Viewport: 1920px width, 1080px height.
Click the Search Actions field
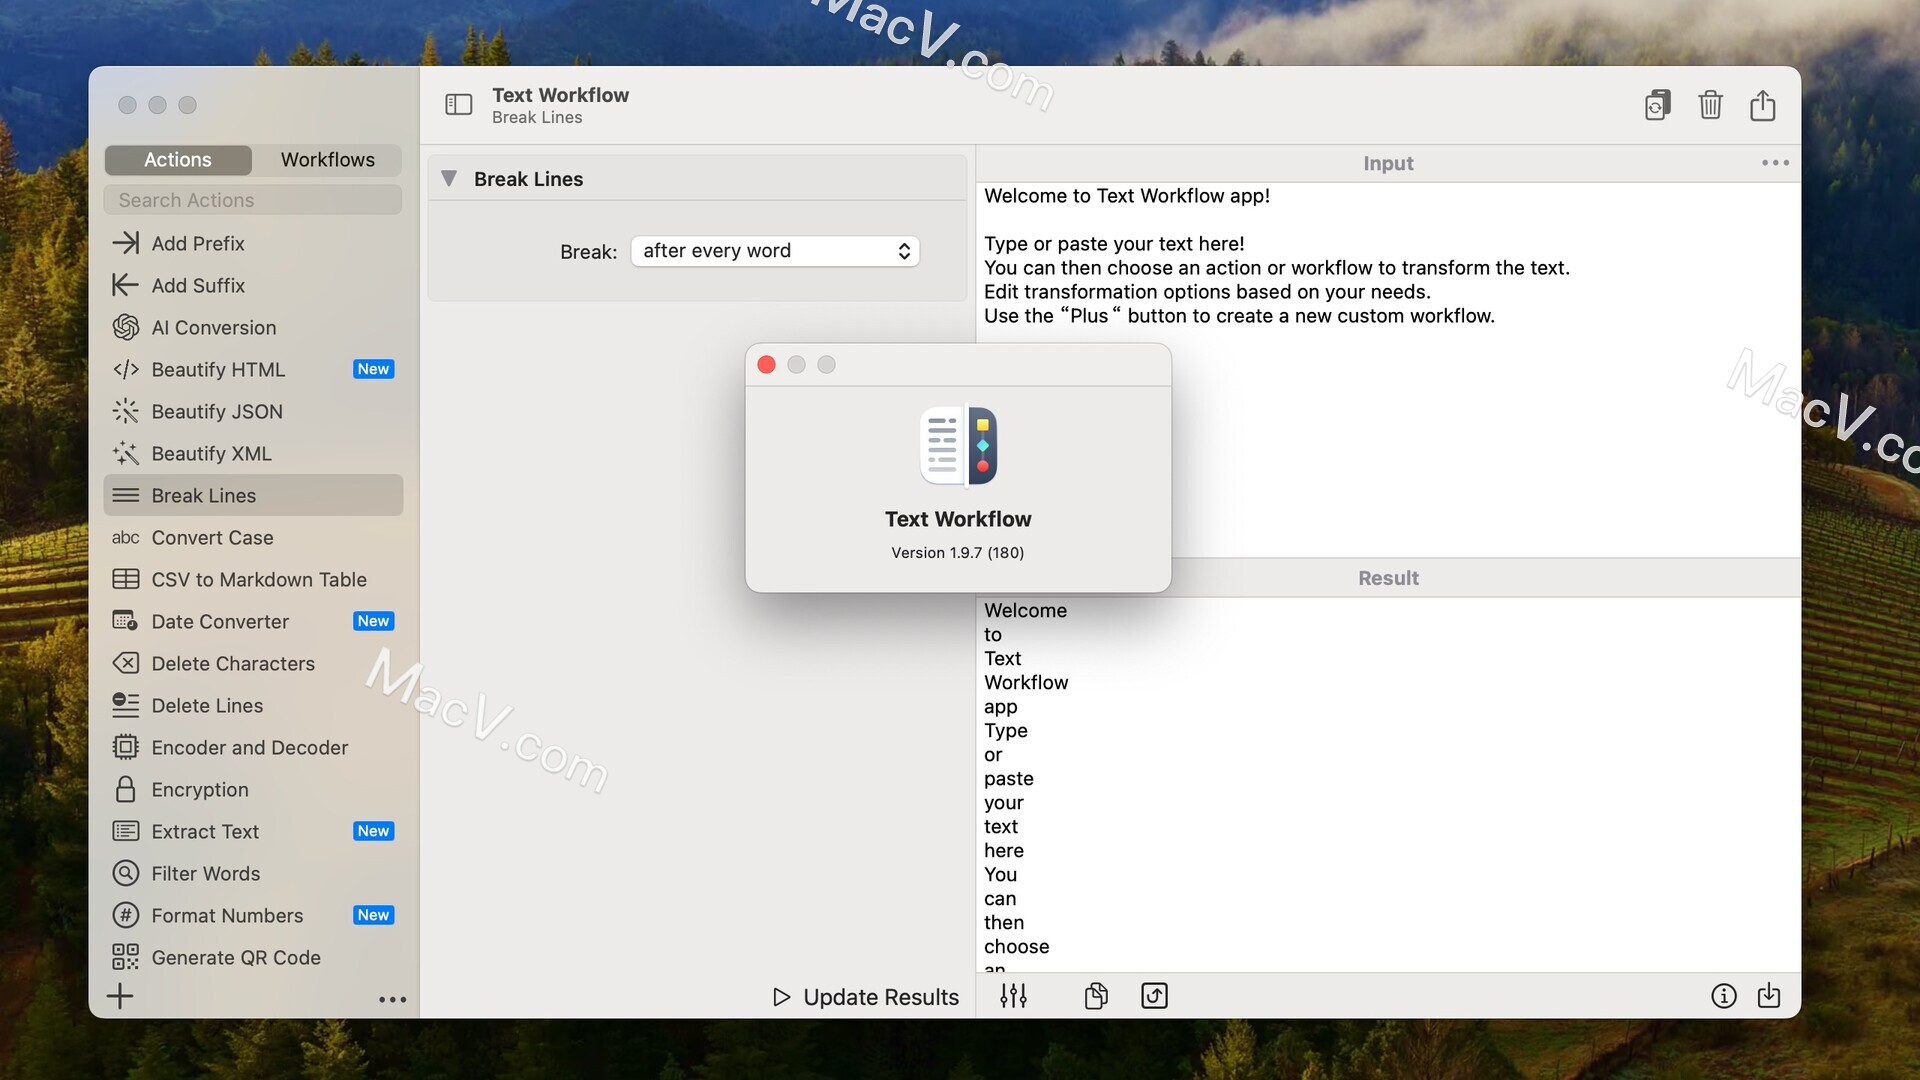click(x=252, y=200)
